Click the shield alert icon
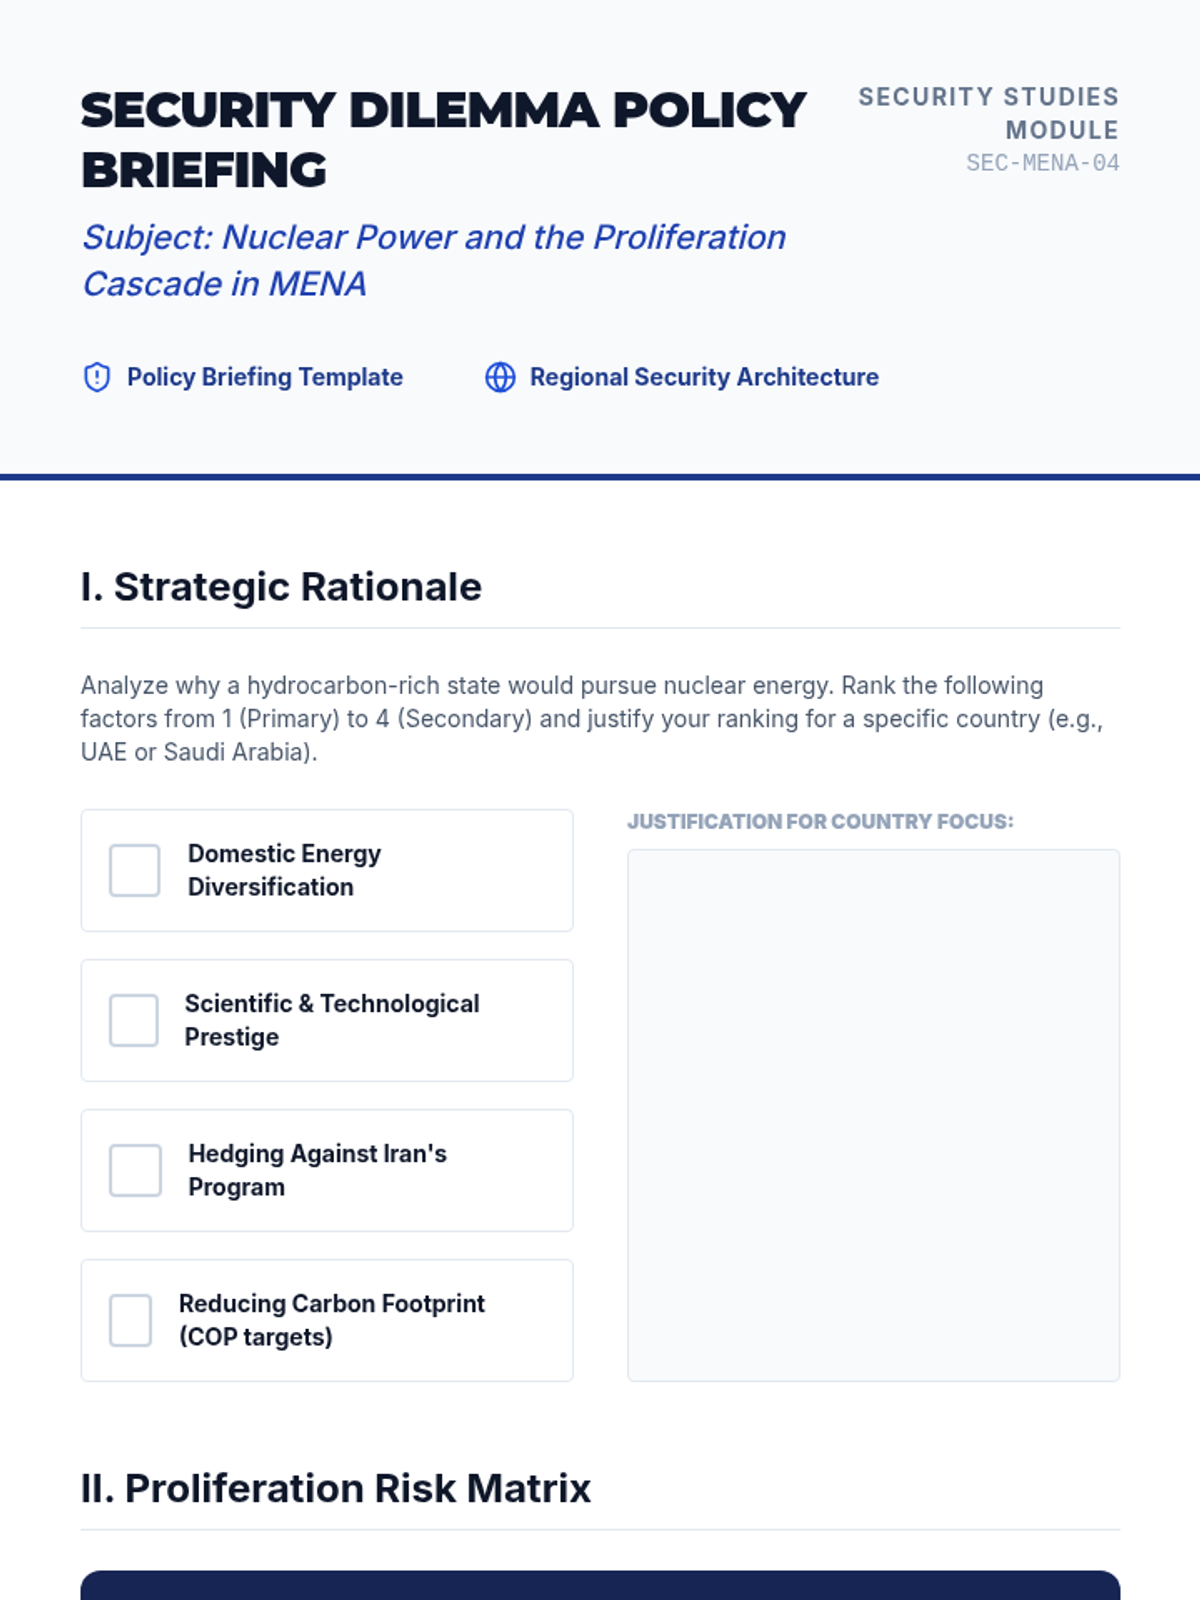Screen dimensions: 1200x1600 pos(97,377)
